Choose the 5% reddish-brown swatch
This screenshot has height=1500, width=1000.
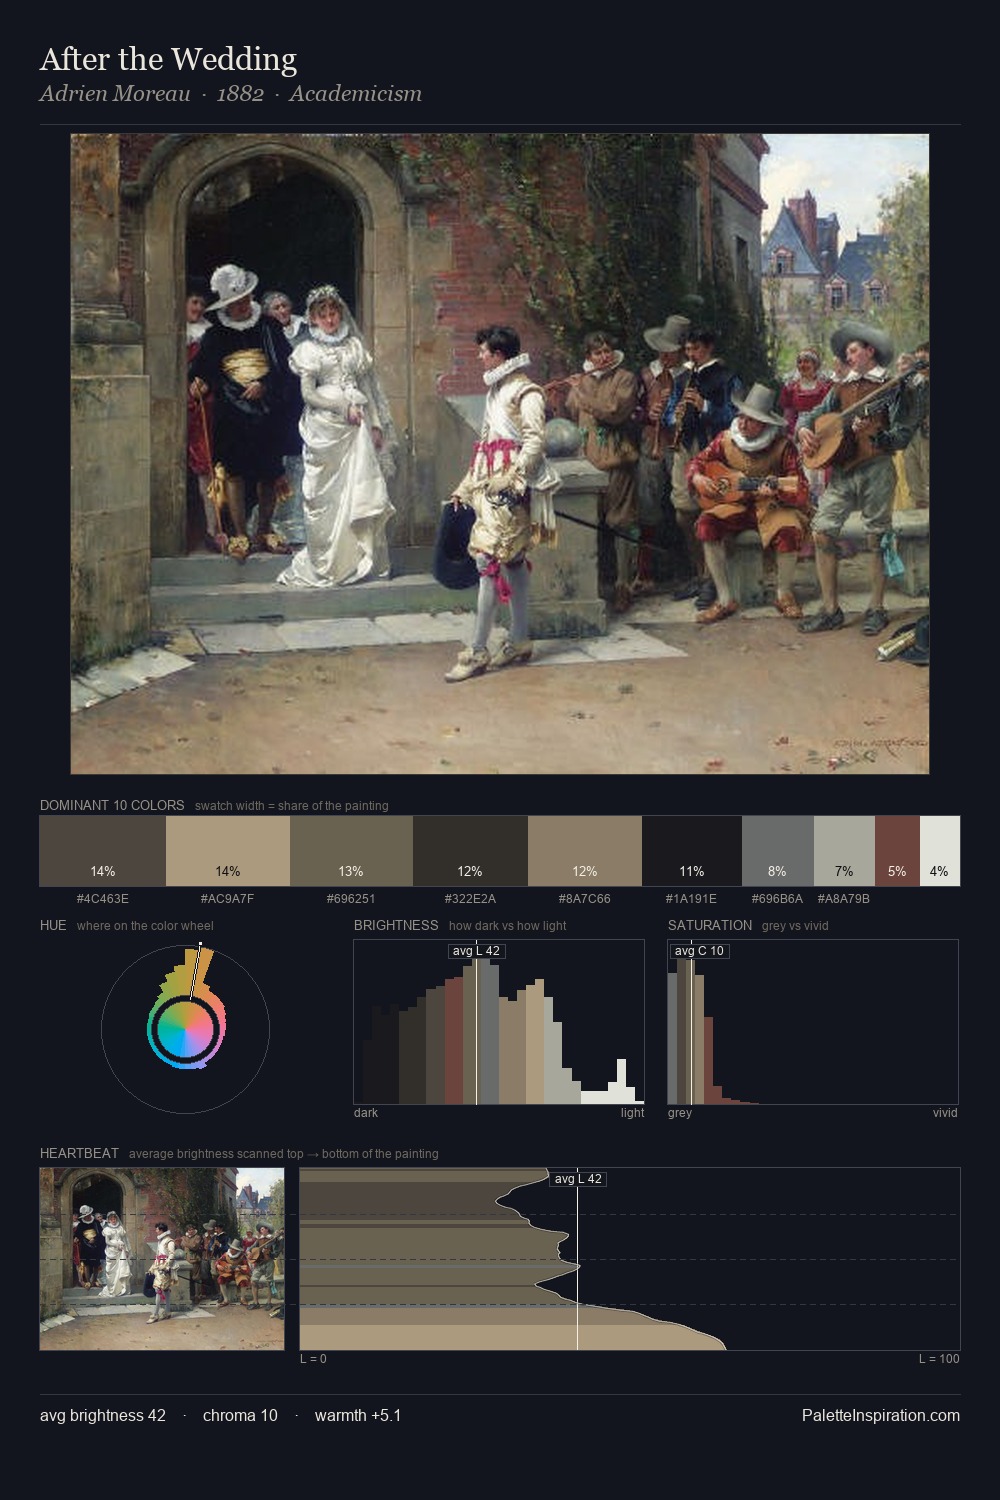[x=897, y=851]
